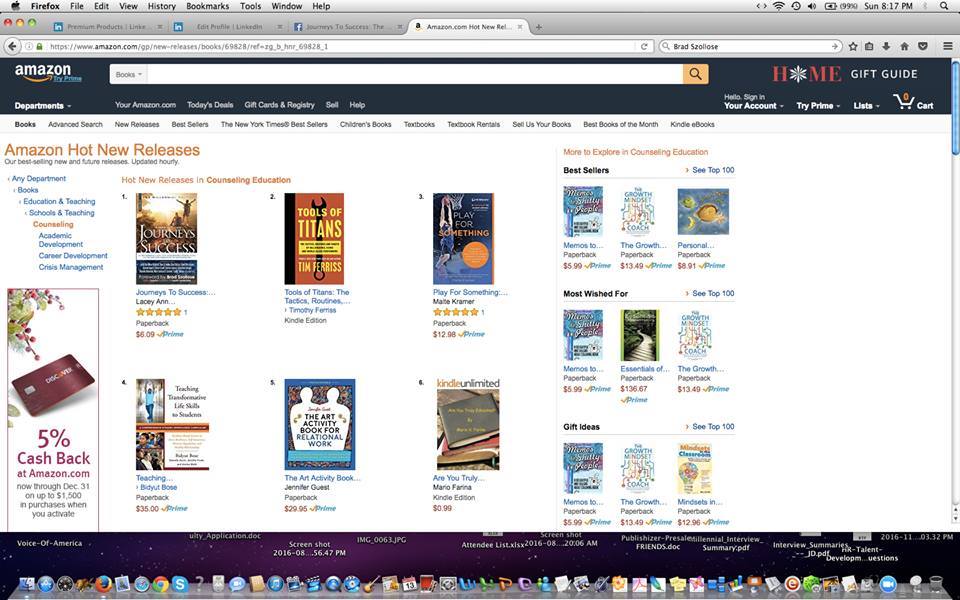Click the orange Amazon search magnifier button
Image resolution: width=960 pixels, height=600 pixels.
tap(696, 74)
